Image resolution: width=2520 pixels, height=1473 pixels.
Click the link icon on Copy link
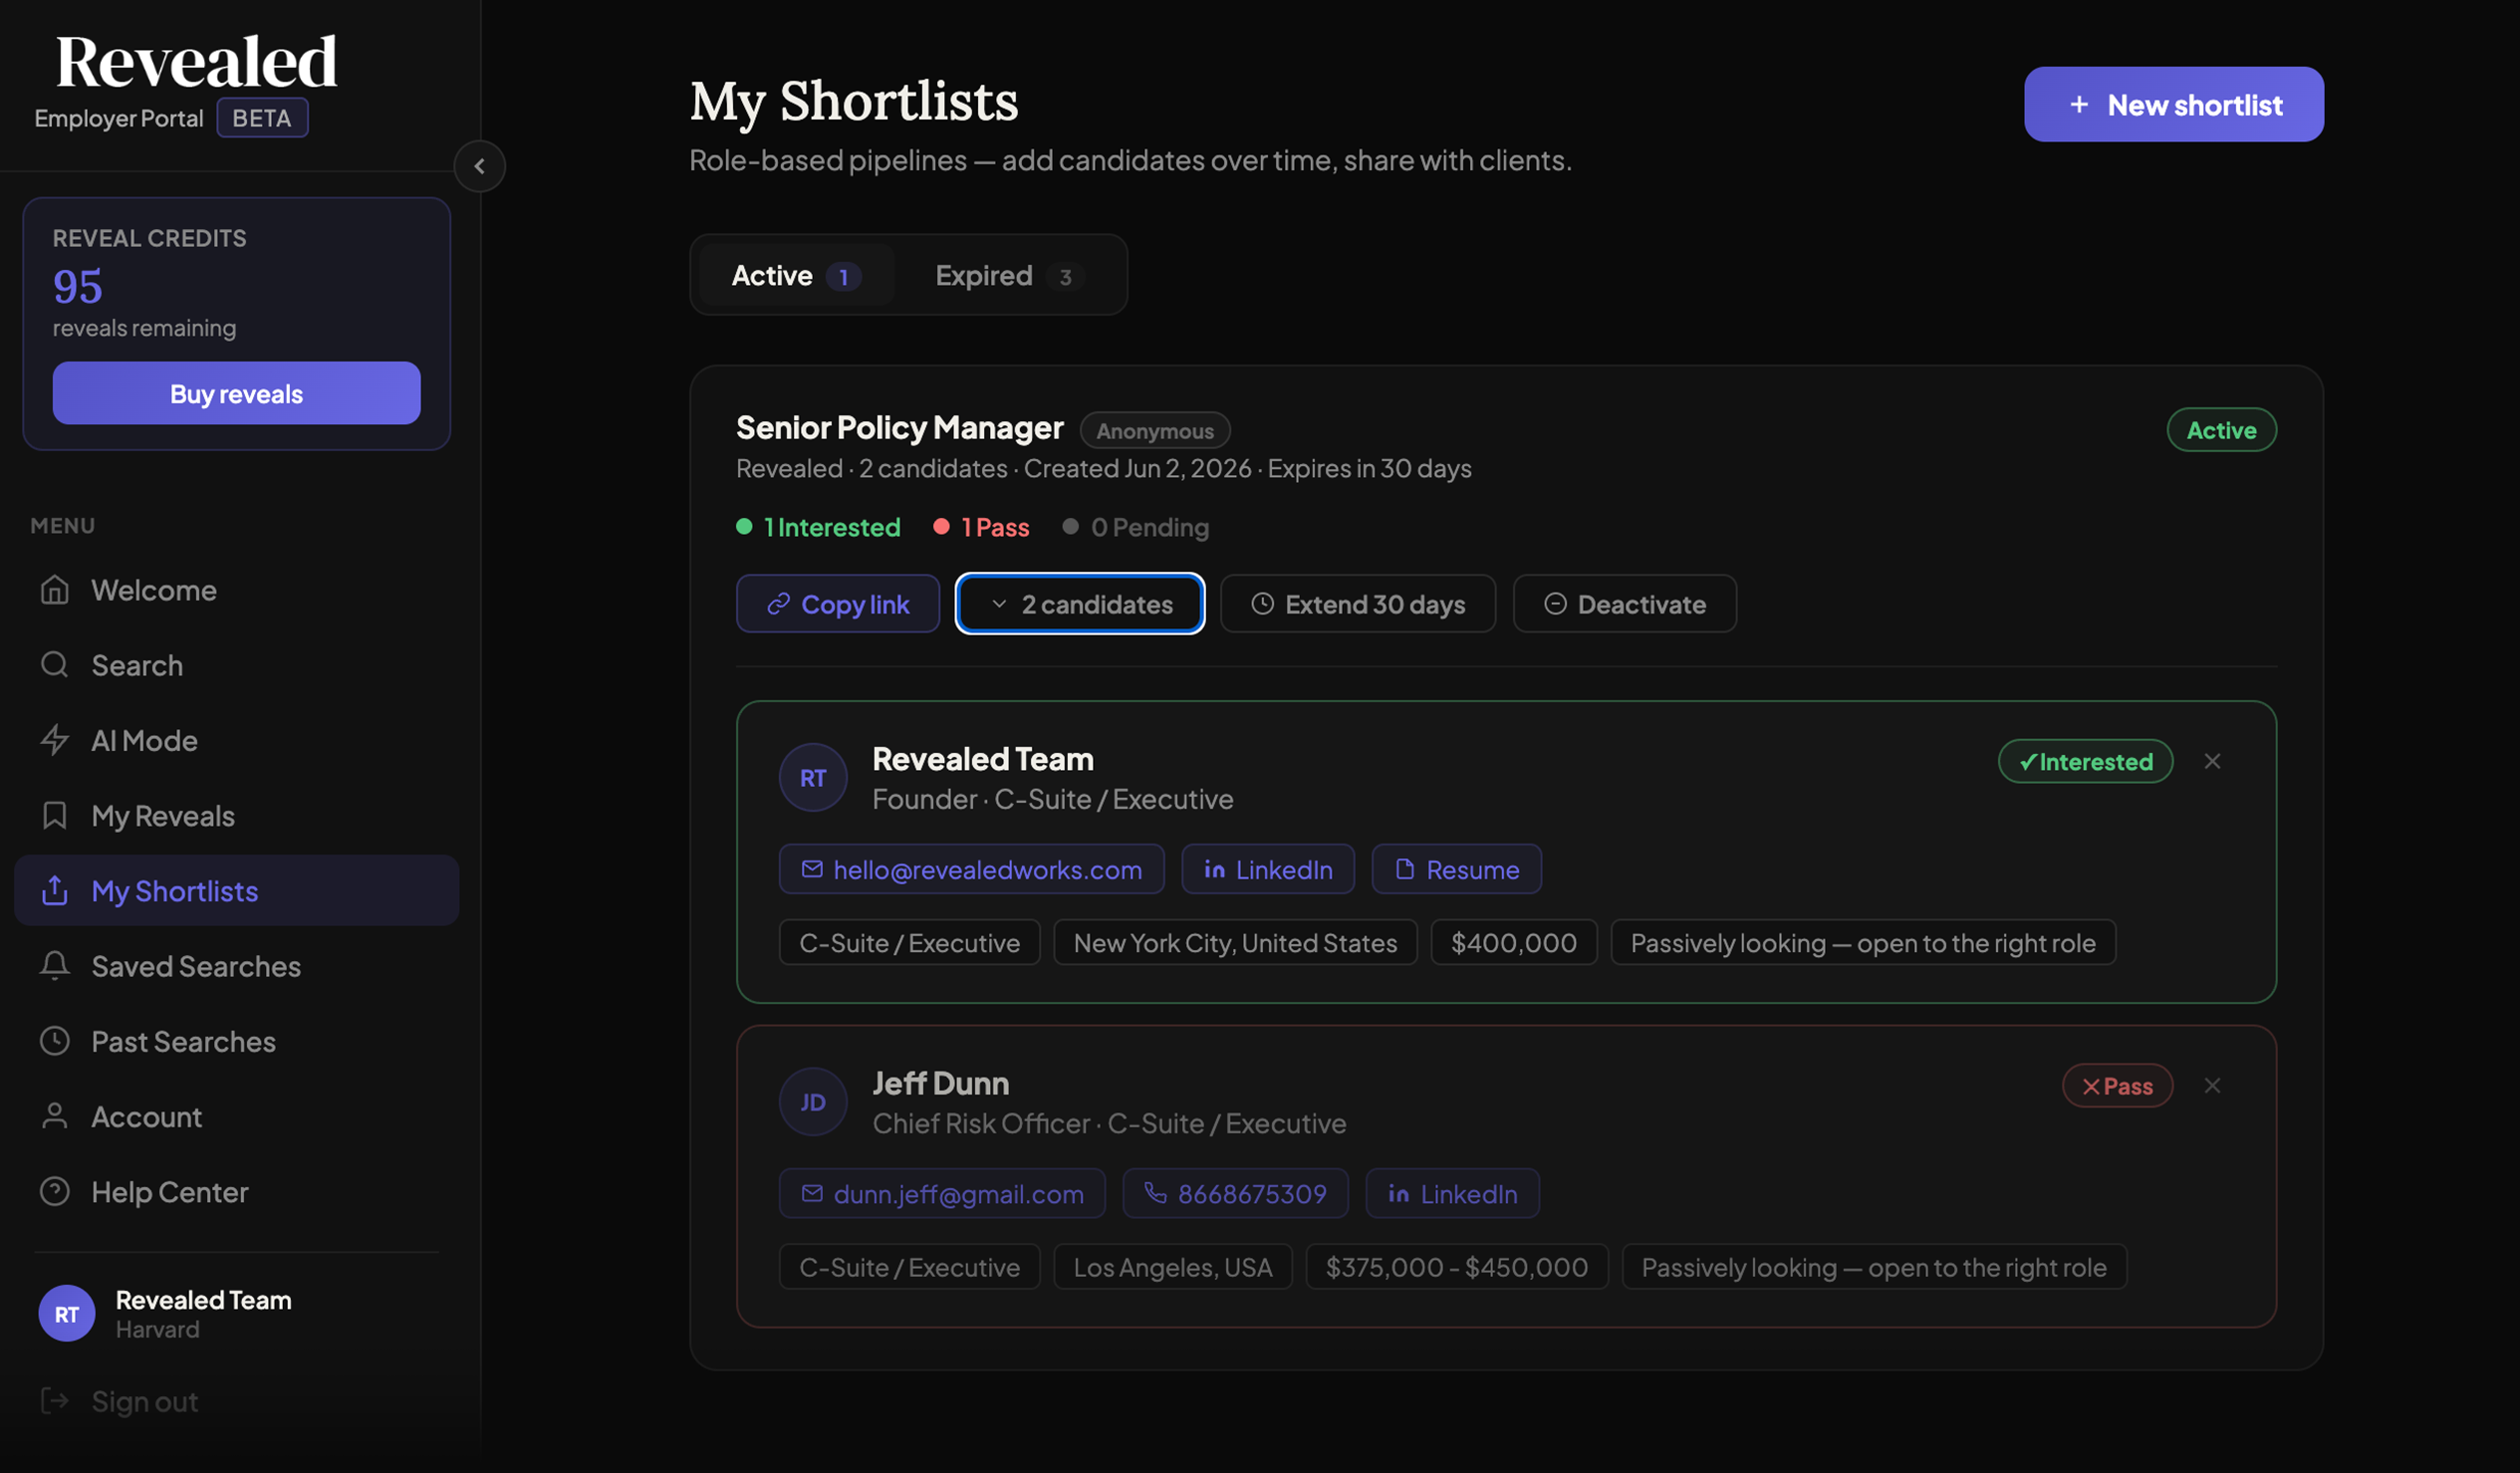778,604
